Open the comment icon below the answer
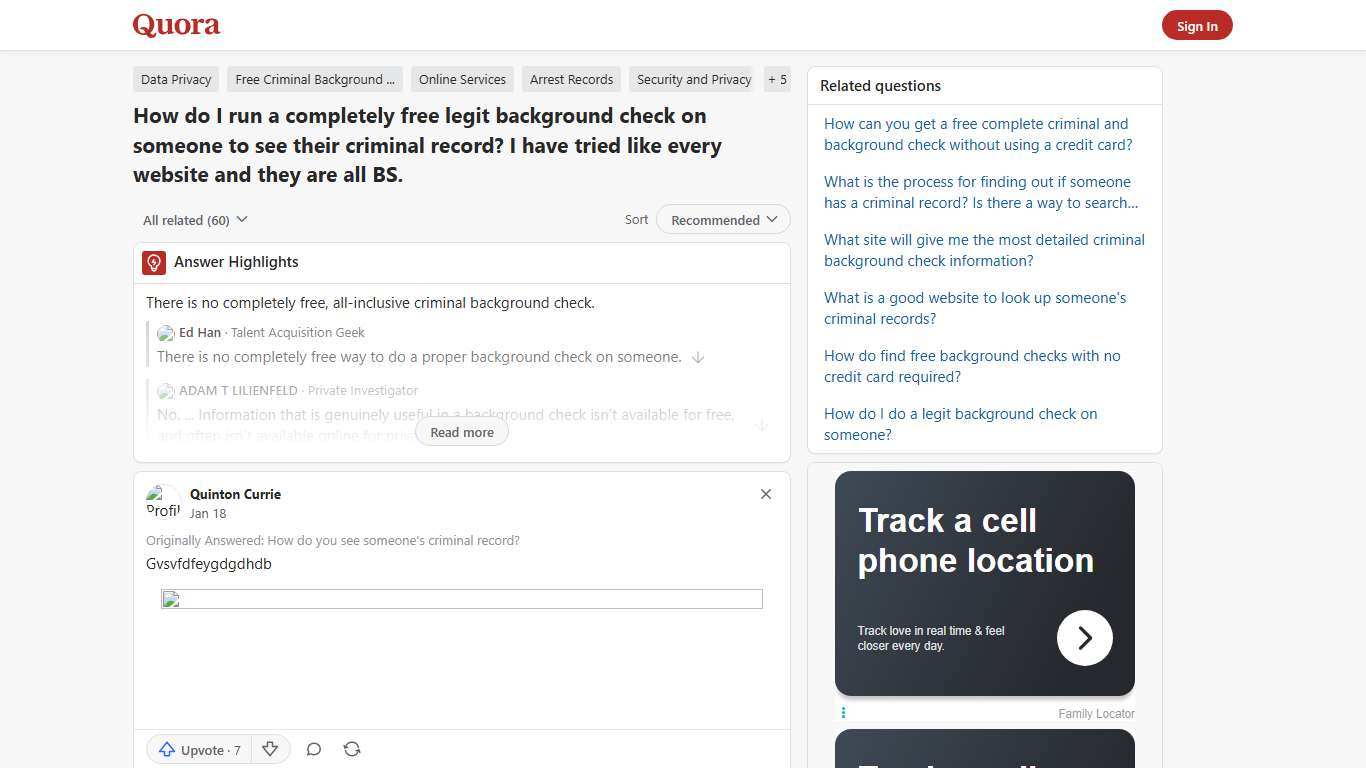The image size is (1366, 768). coord(313,749)
